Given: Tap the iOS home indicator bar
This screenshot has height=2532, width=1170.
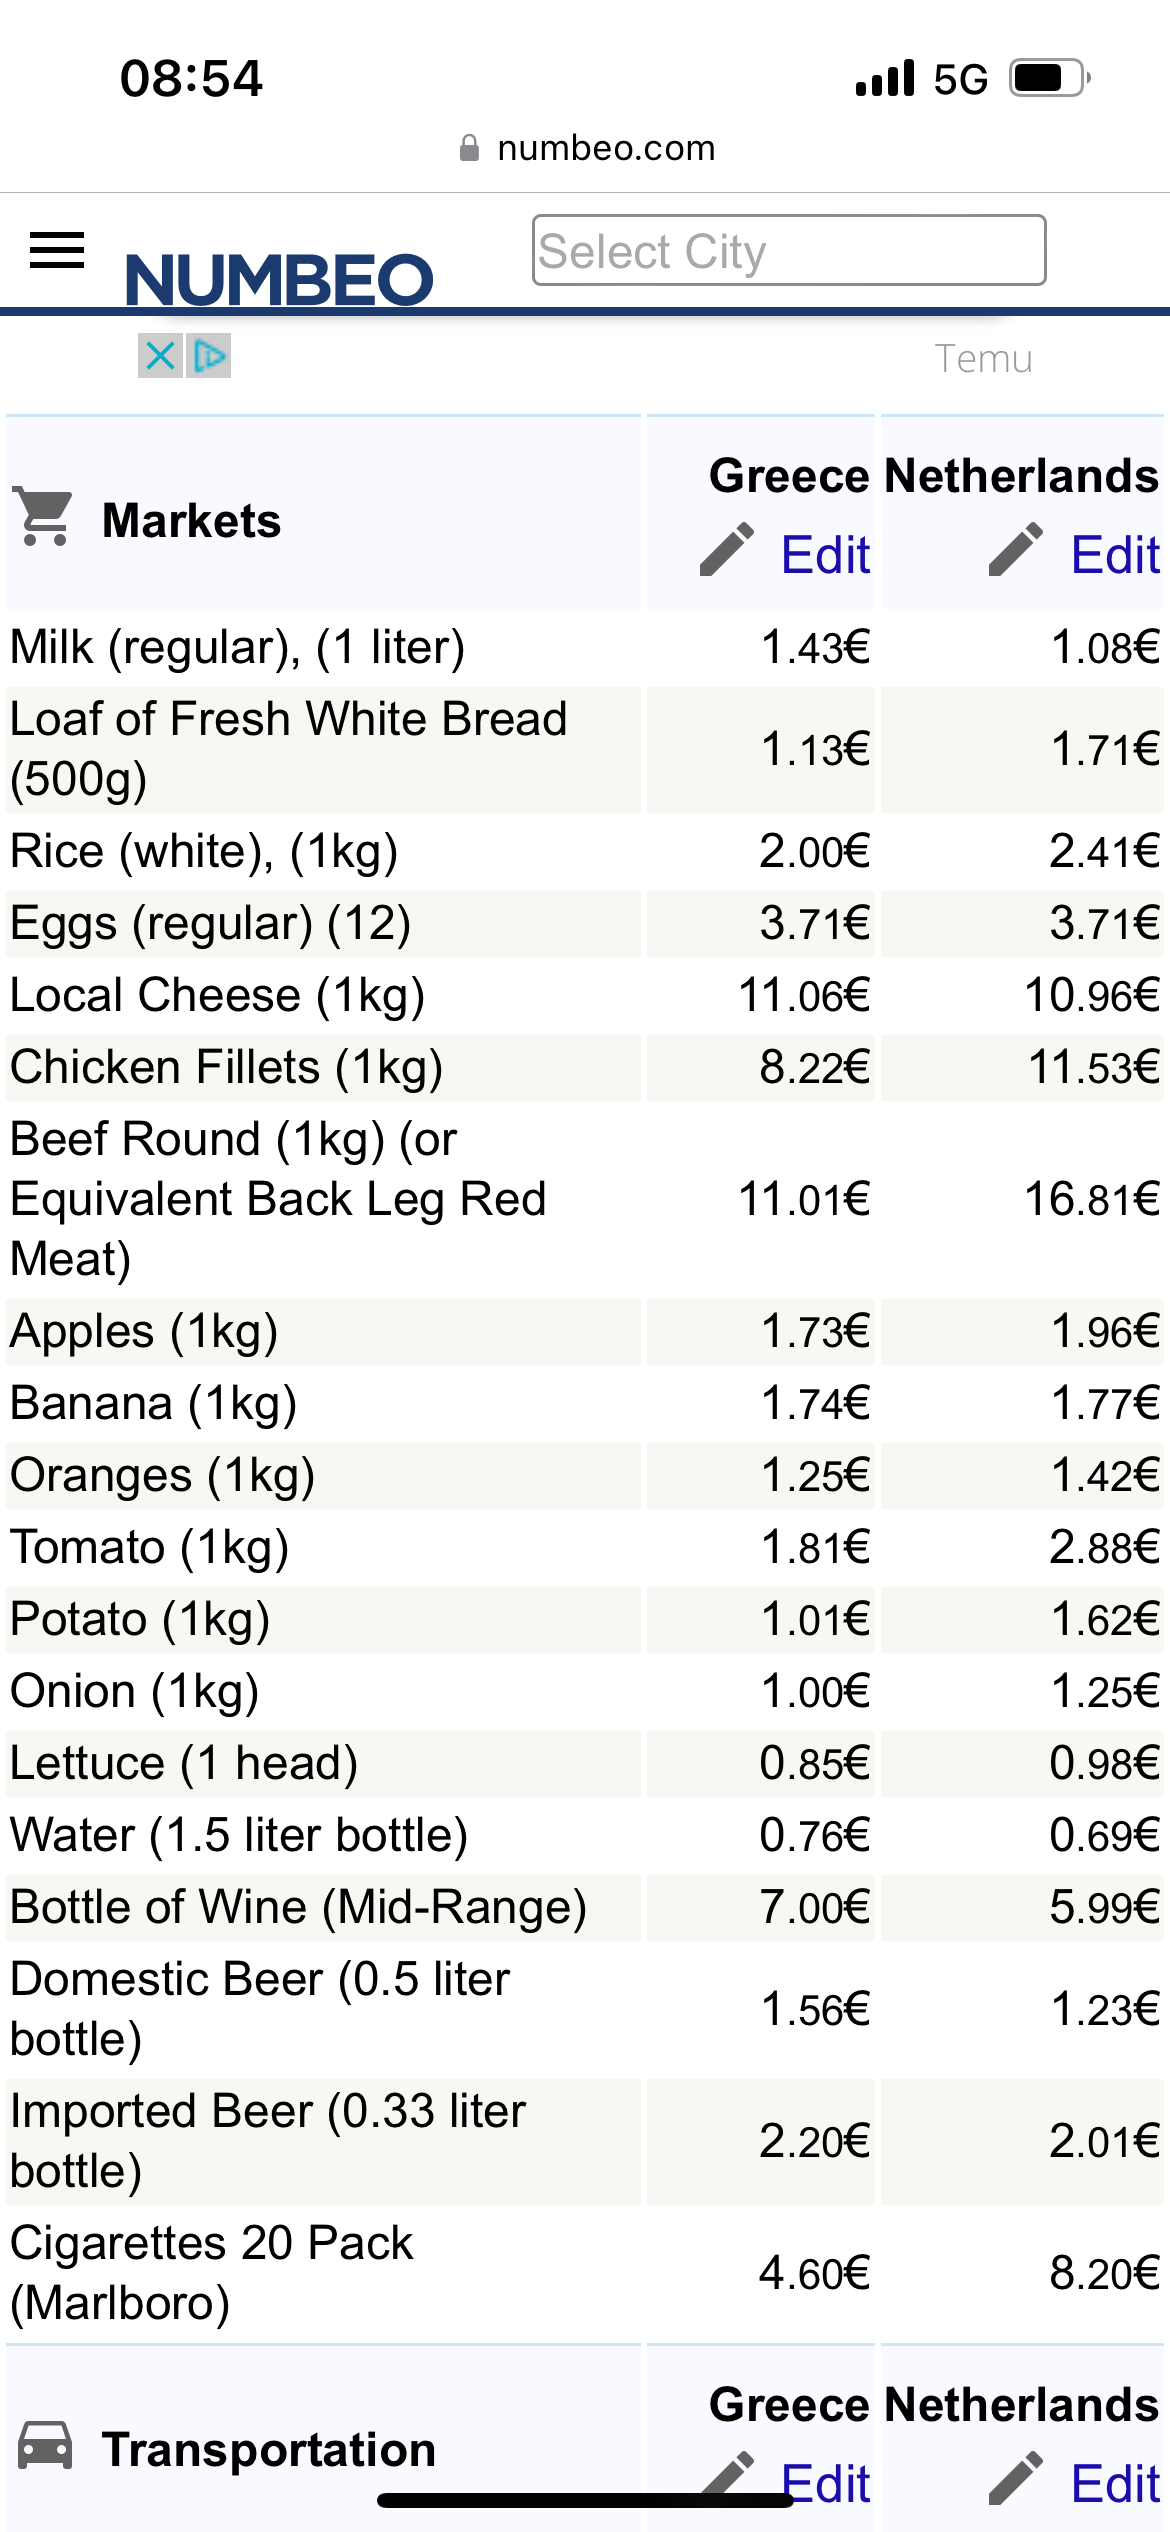Looking at the screenshot, I should click(585, 2501).
